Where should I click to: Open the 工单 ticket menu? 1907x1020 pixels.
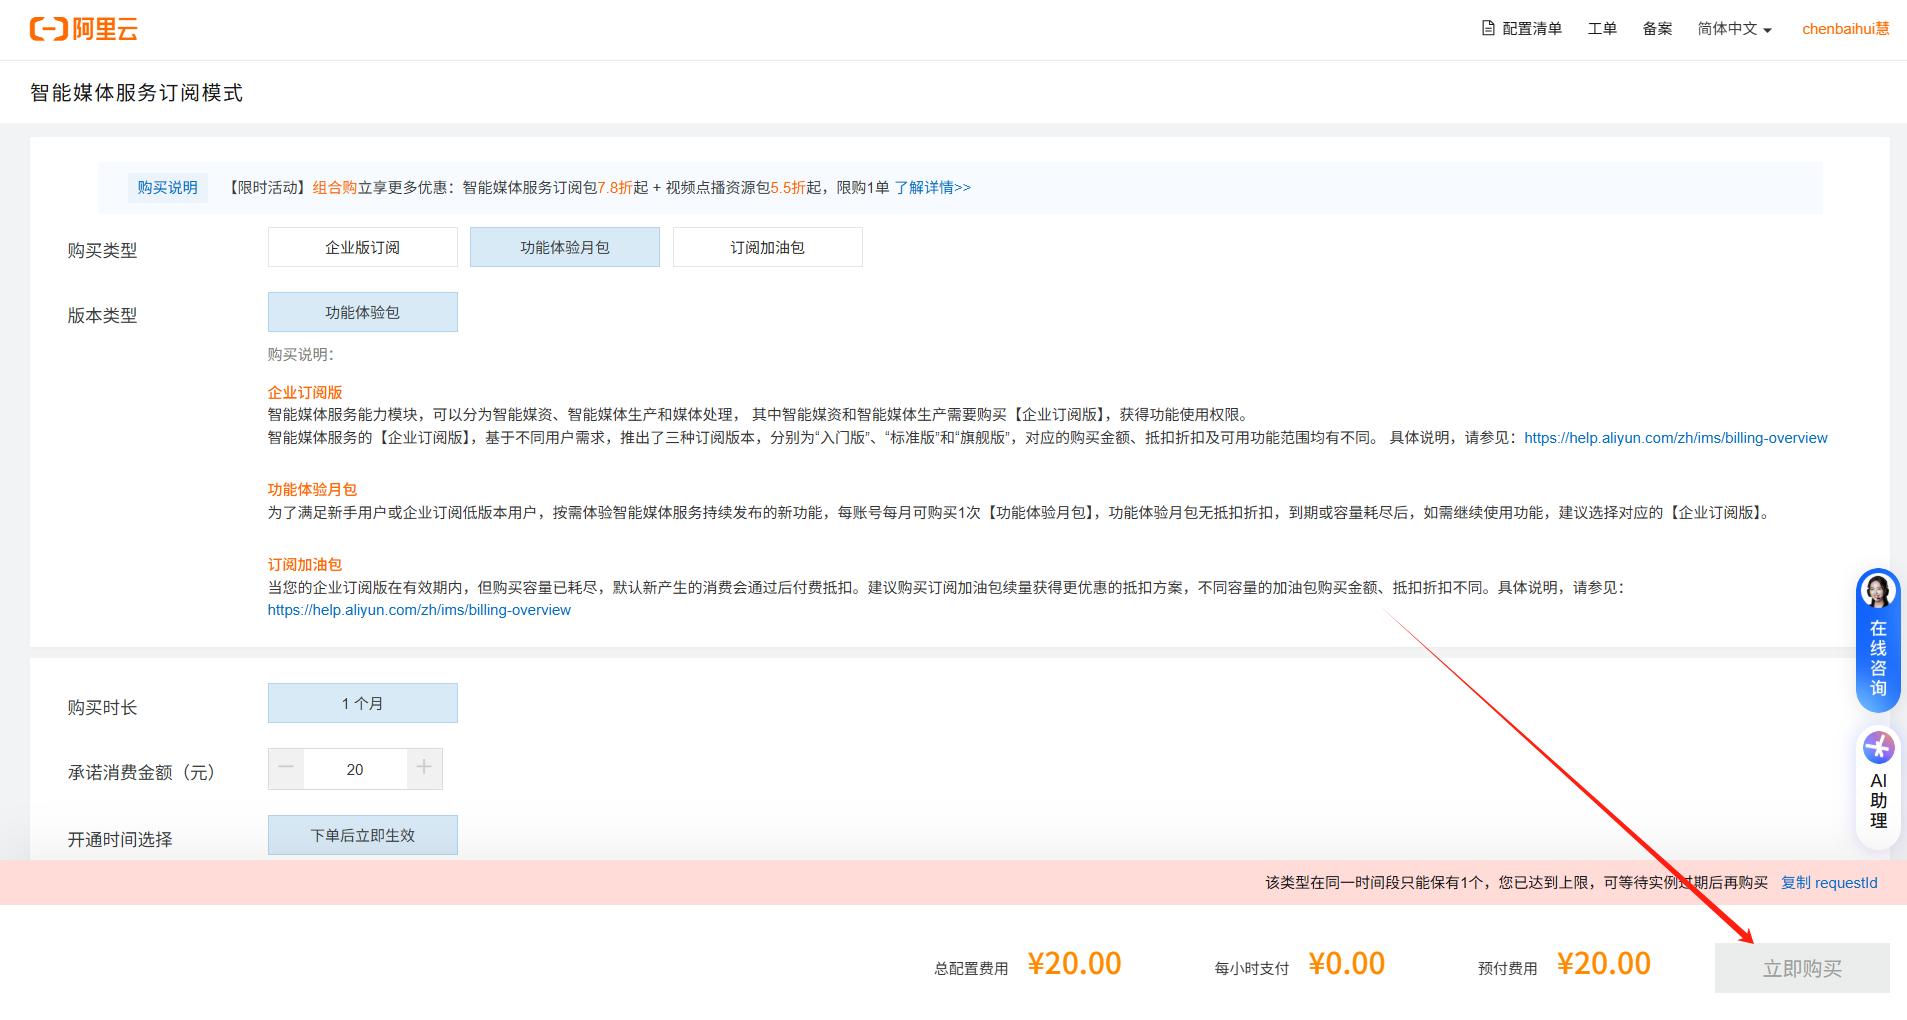click(1601, 29)
